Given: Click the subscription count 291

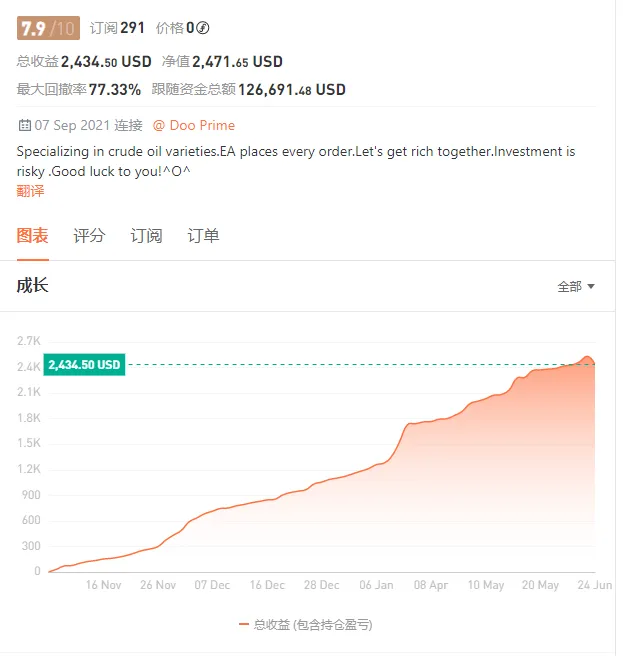Looking at the screenshot, I should pyautogui.click(x=132, y=28).
